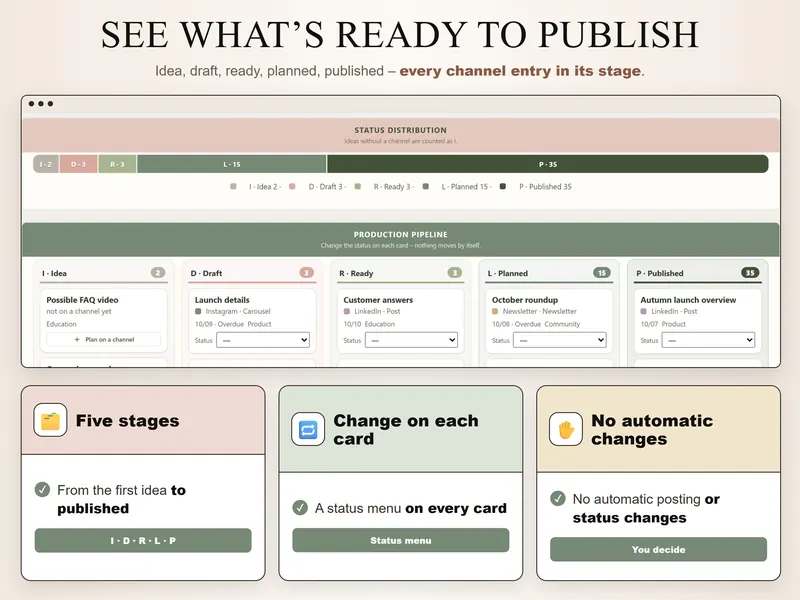Click the 'R - Ready' column header
The height and width of the screenshot is (600, 800).
pyautogui.click(x=356, y=273)
